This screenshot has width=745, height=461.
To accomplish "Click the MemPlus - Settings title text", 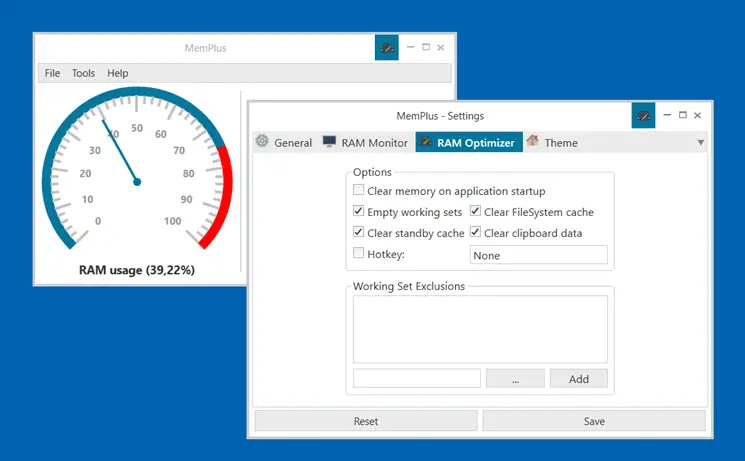I will 440,116.
